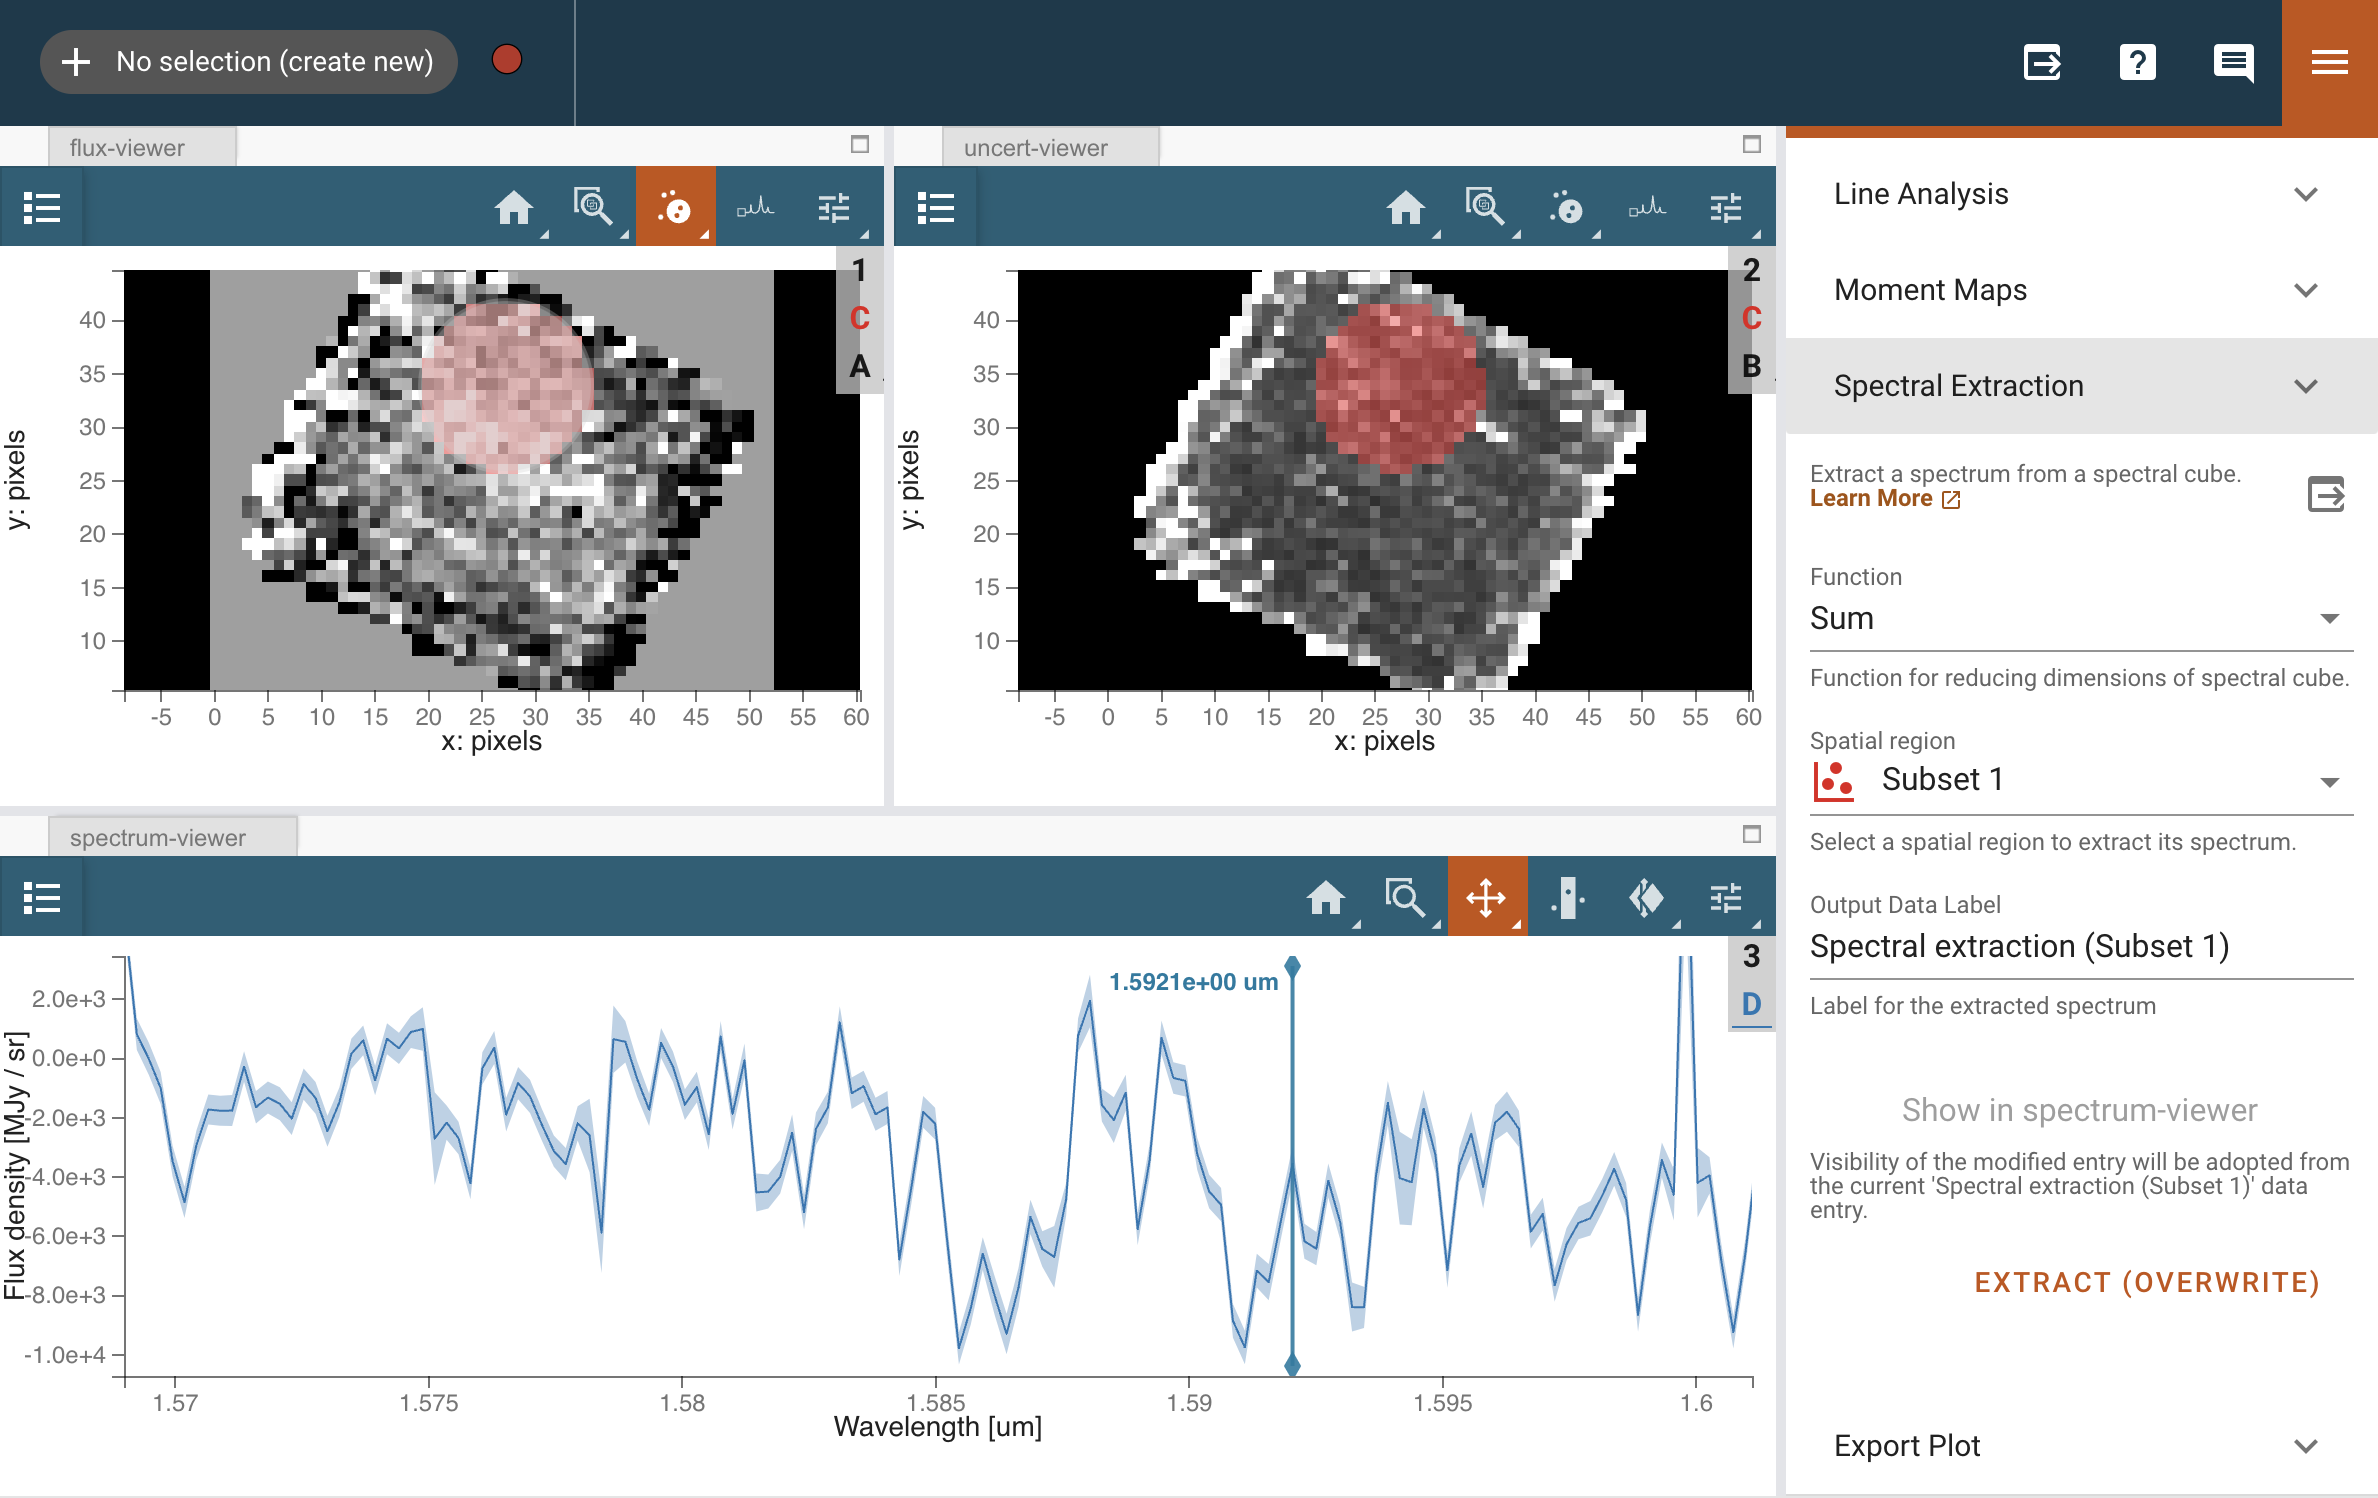The width and height of the screenshot is (2378, 1498).
Task: Open the main application menu hamburger
Action: (x=2330, y=62)
